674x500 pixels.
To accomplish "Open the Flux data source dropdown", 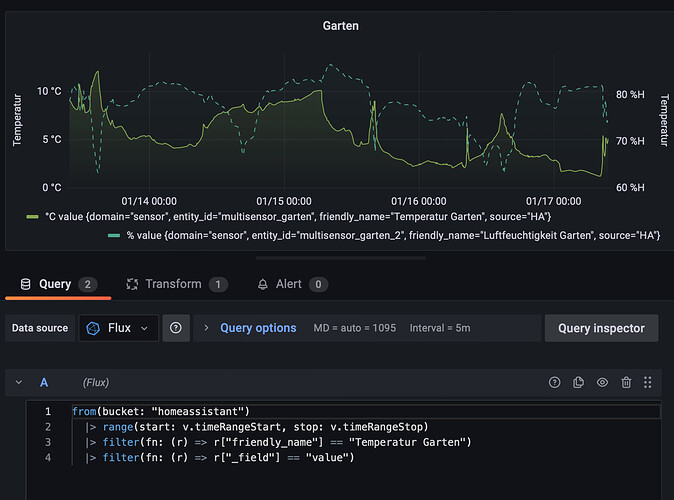I will tap(119, 328).
